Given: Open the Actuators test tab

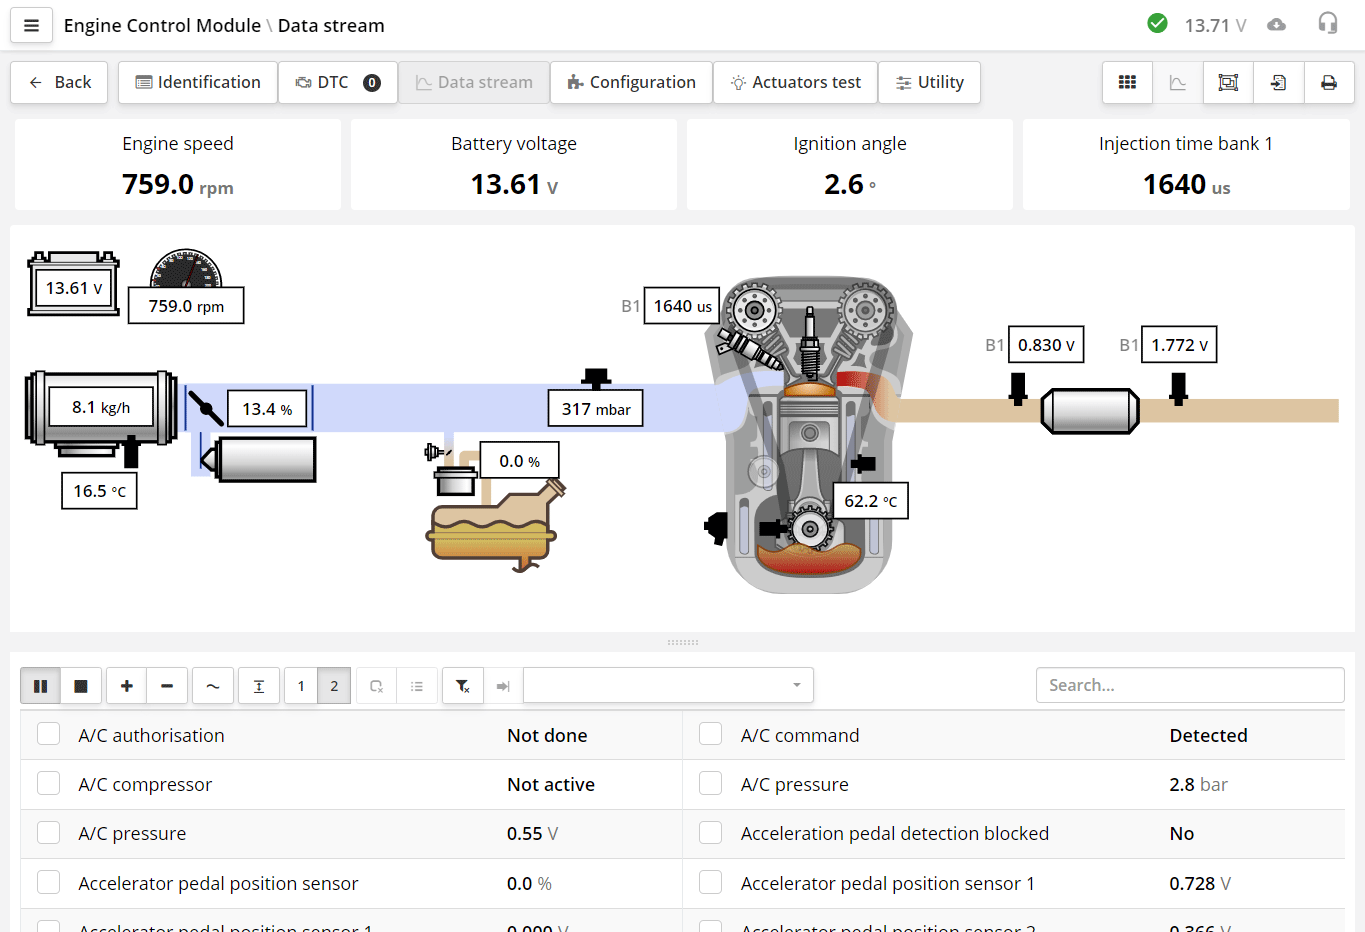Looking at the screenshot, I should (795, 82).
